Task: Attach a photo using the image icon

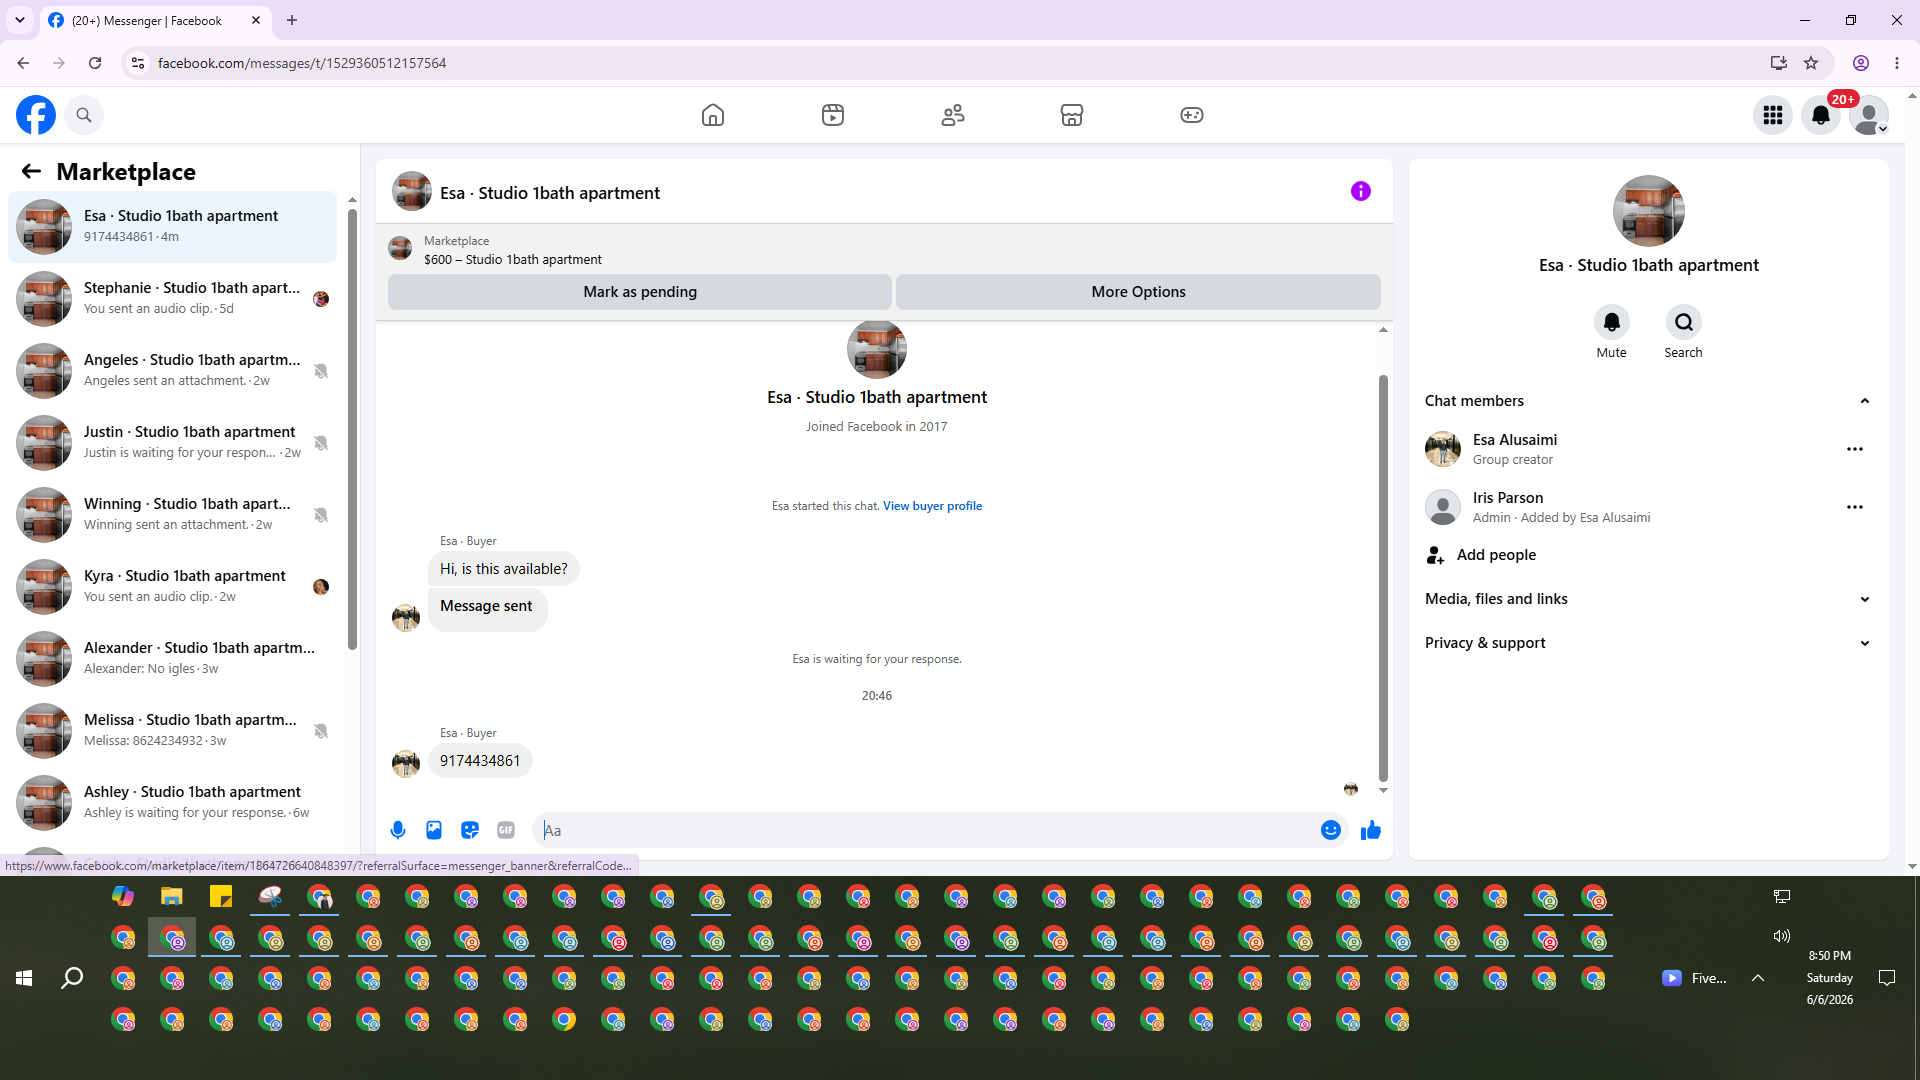Action: [x=434, y=830]
